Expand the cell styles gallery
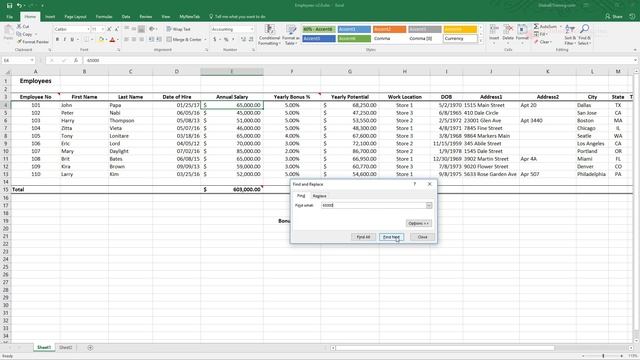Viewport: 640px width, 360px height. tap(480, 41)
